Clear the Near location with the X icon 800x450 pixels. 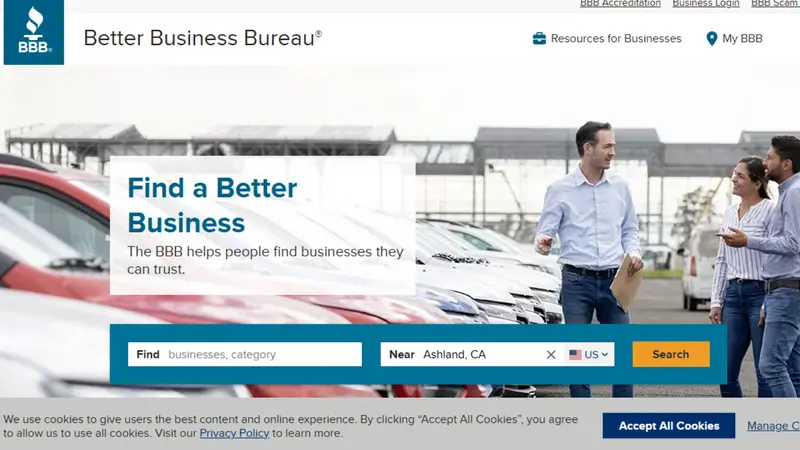[x=551, y=355]
